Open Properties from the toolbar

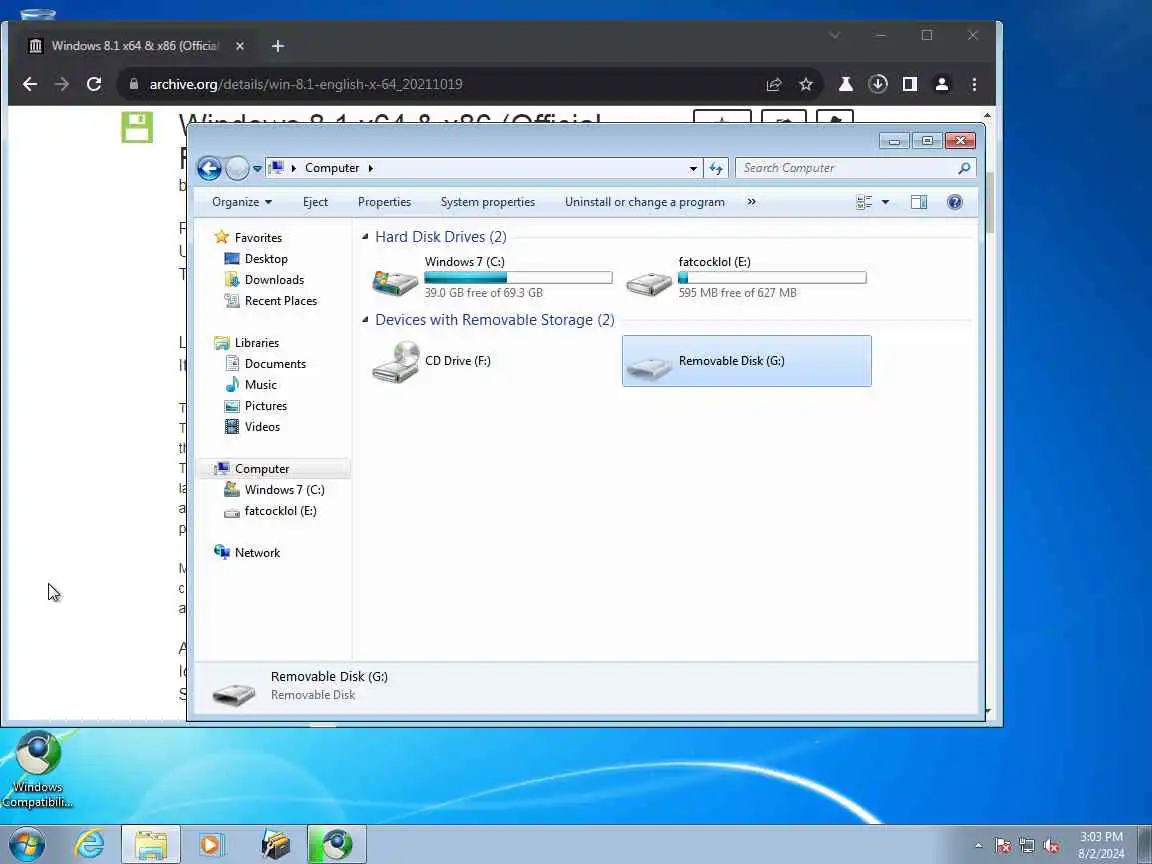click(384, 202)
